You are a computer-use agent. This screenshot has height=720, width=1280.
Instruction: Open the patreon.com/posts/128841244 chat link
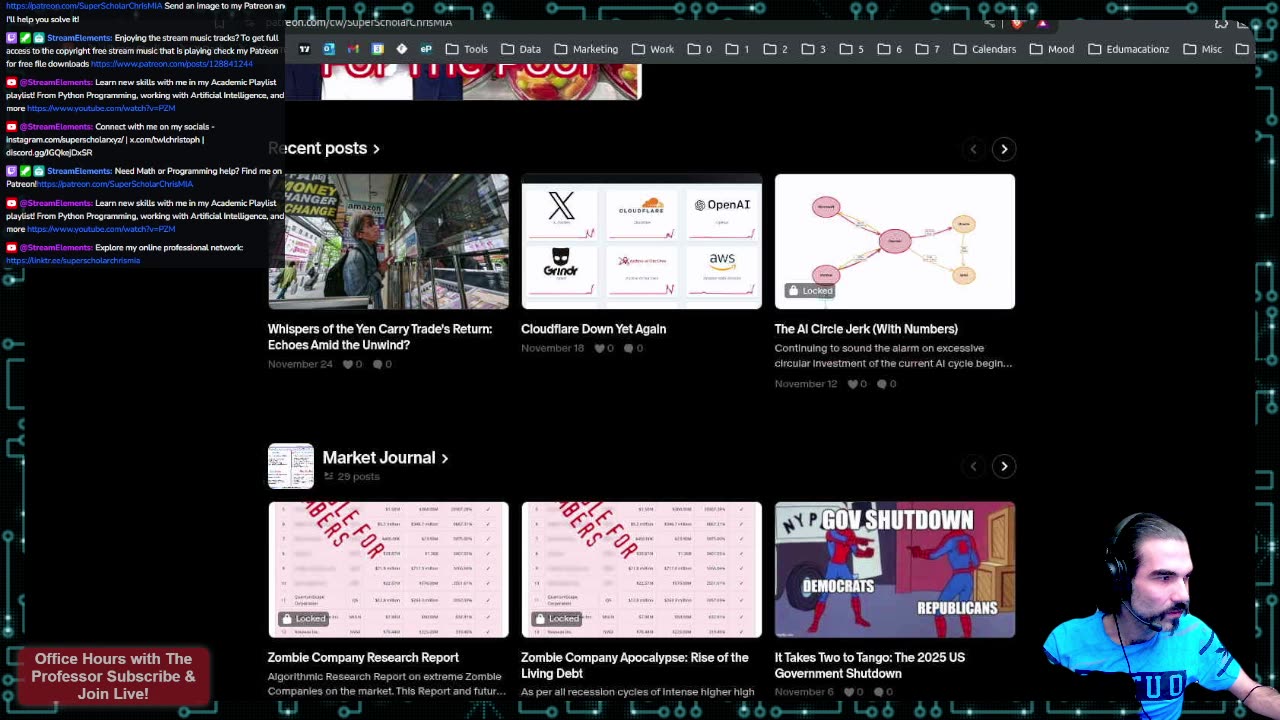pyautogui.click(x=172, y=64)
